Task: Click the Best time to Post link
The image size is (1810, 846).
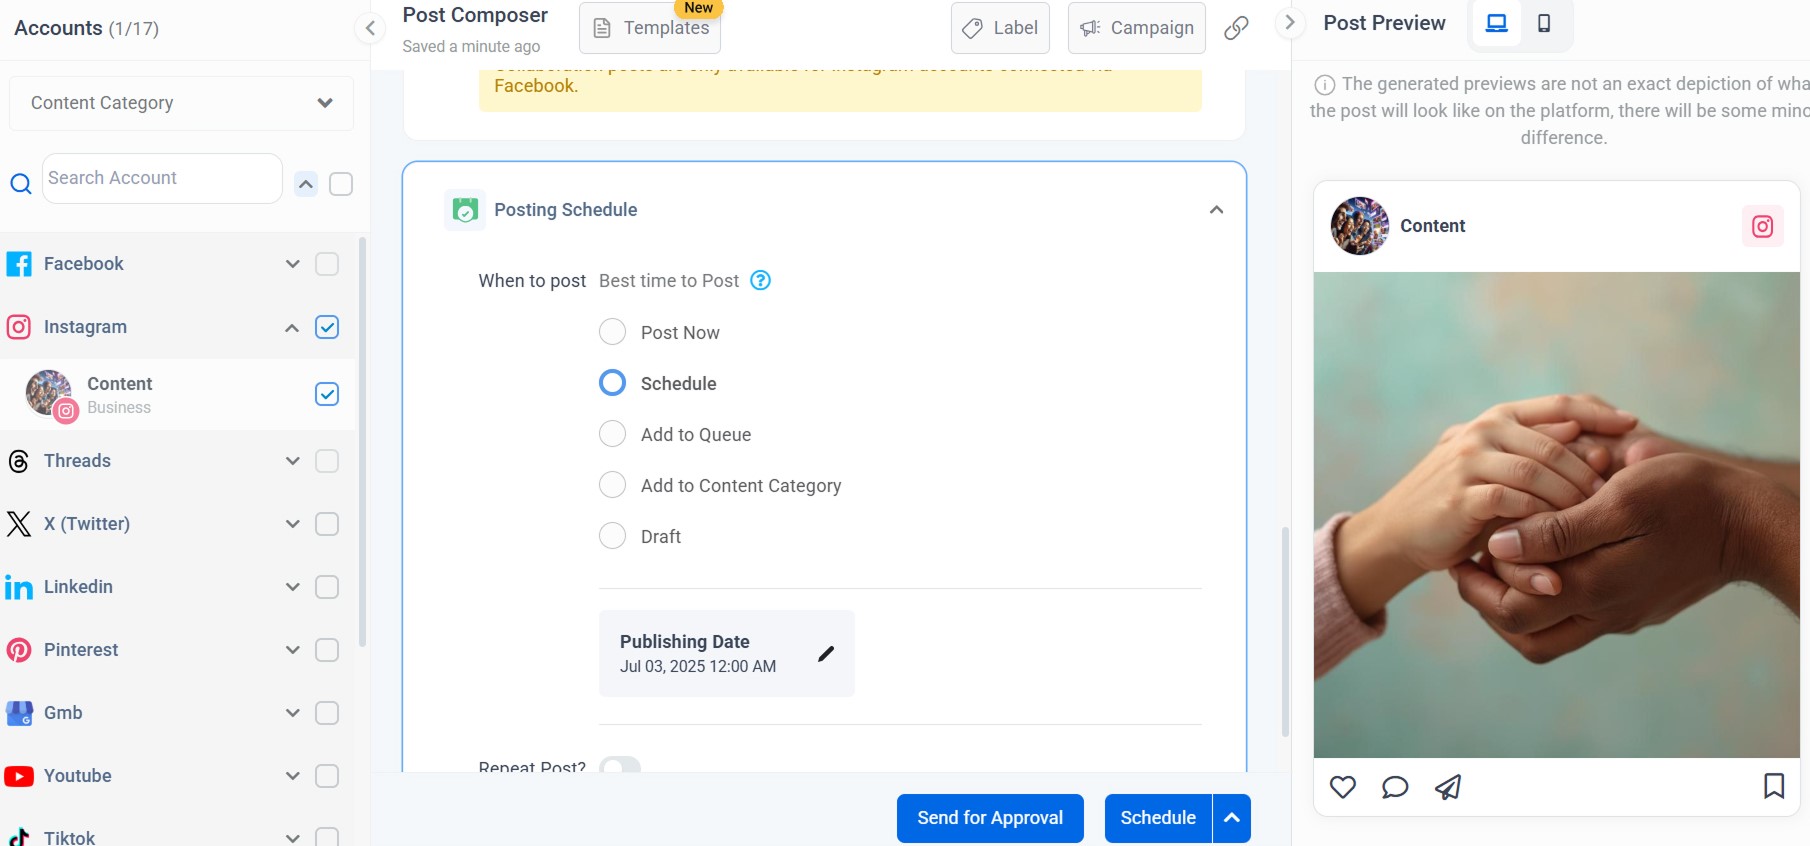Action: click(669, 281)
